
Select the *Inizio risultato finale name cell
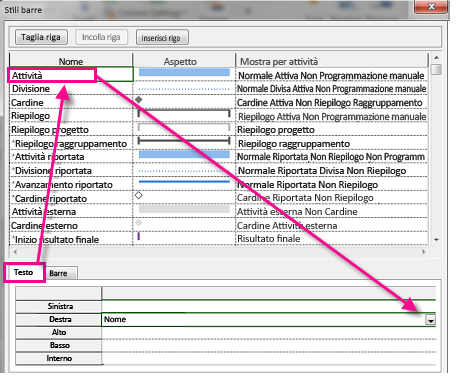(x=71, y=239)
